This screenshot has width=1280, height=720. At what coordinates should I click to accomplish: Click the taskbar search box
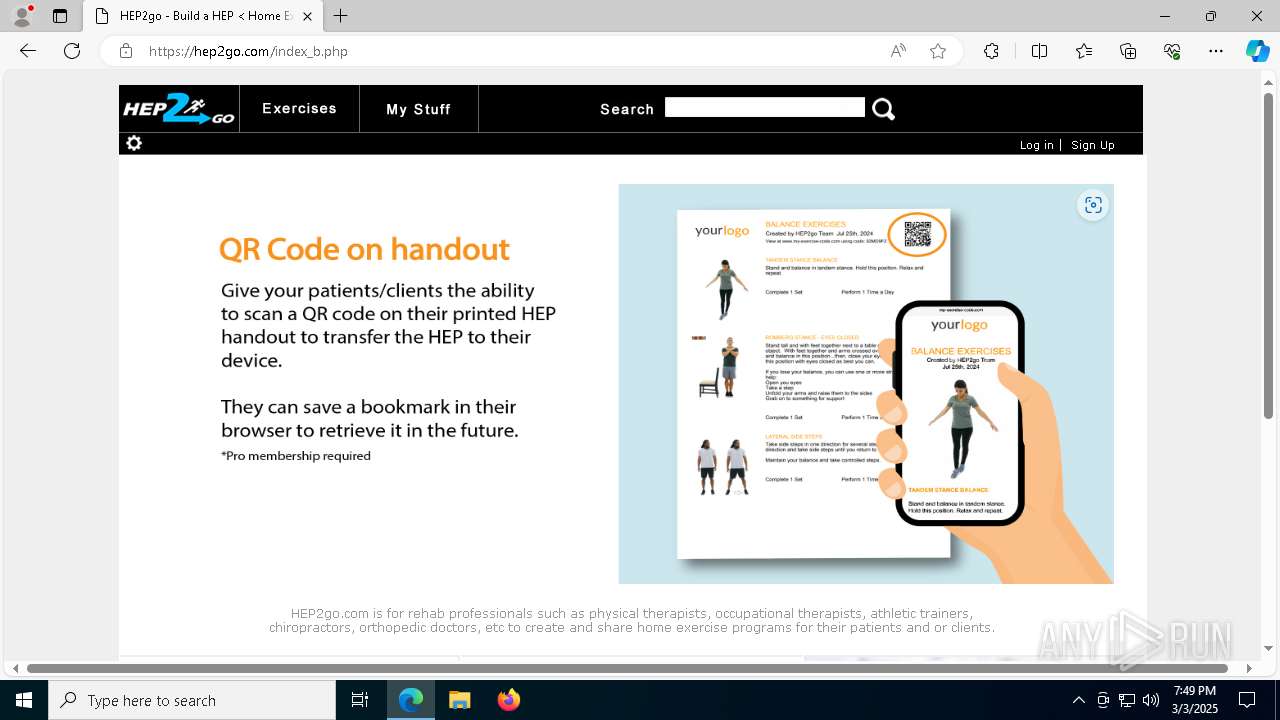tap(192, 700)
